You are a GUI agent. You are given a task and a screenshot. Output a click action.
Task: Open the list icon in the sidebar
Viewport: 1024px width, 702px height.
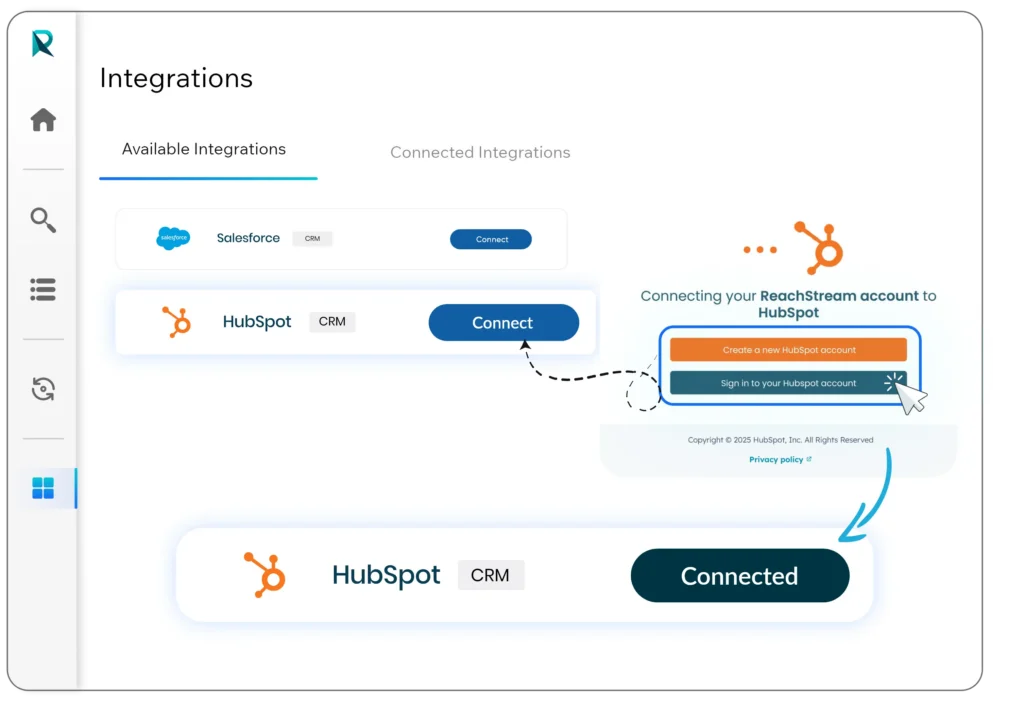43,289
